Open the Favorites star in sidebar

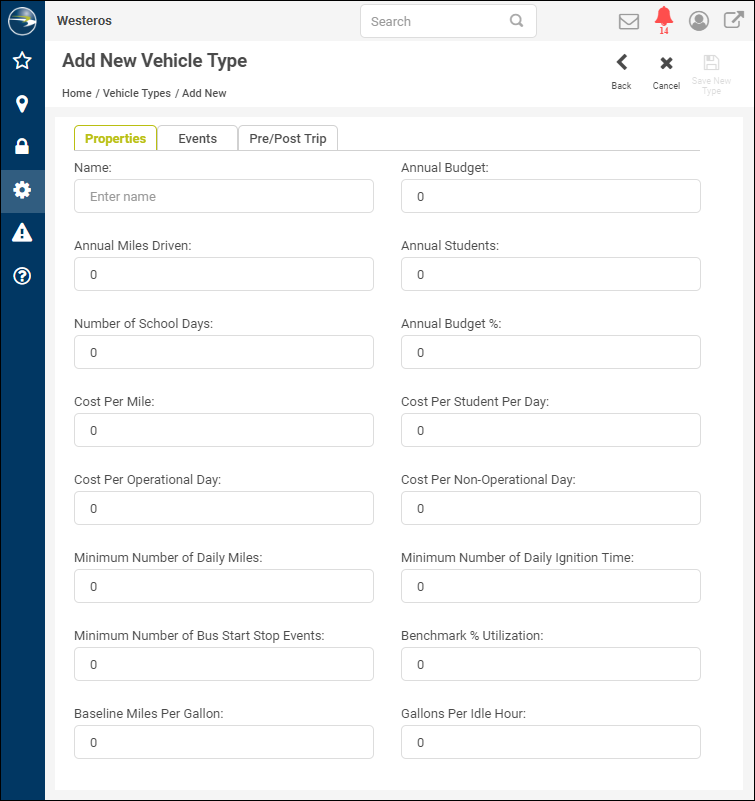[x=22, y=61]
